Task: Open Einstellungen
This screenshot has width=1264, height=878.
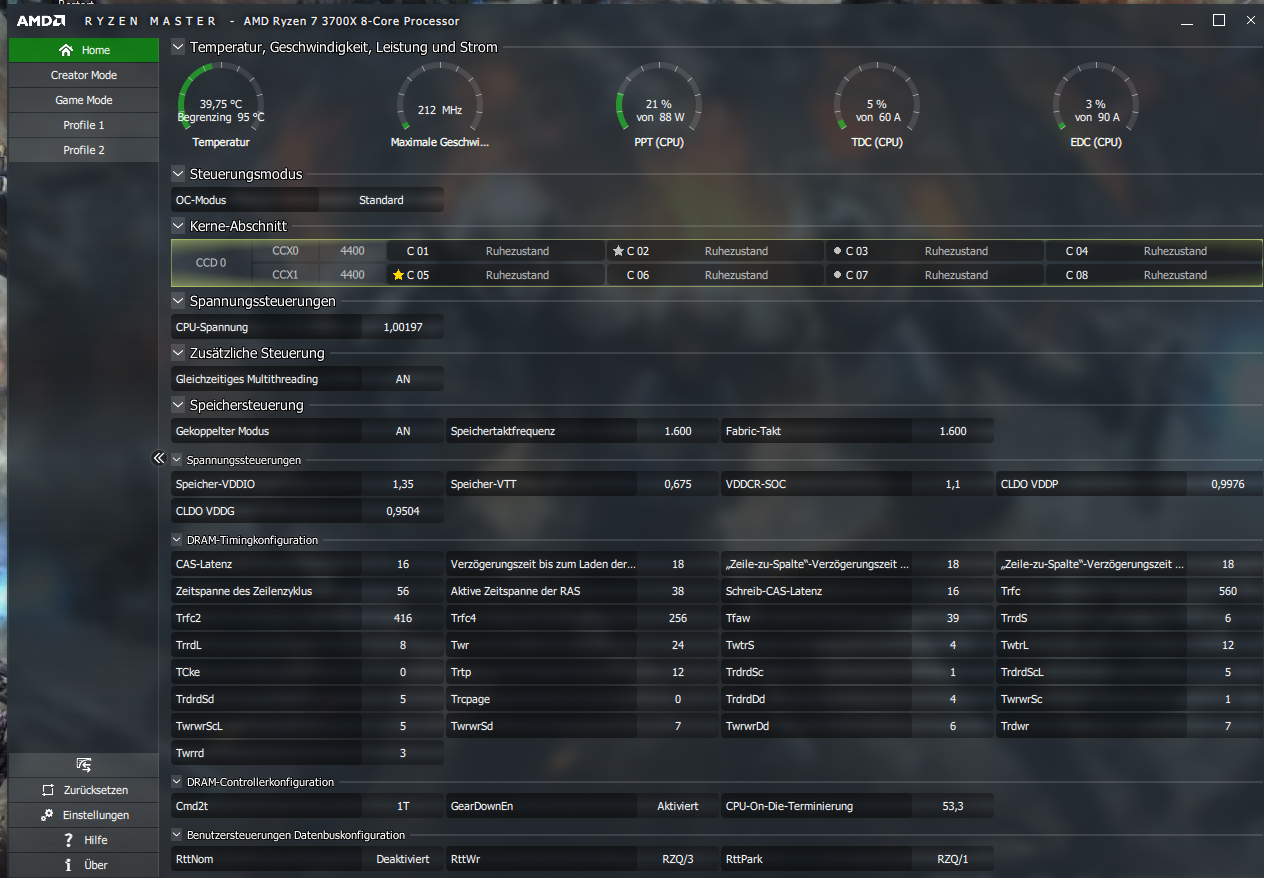Action: 84,815
